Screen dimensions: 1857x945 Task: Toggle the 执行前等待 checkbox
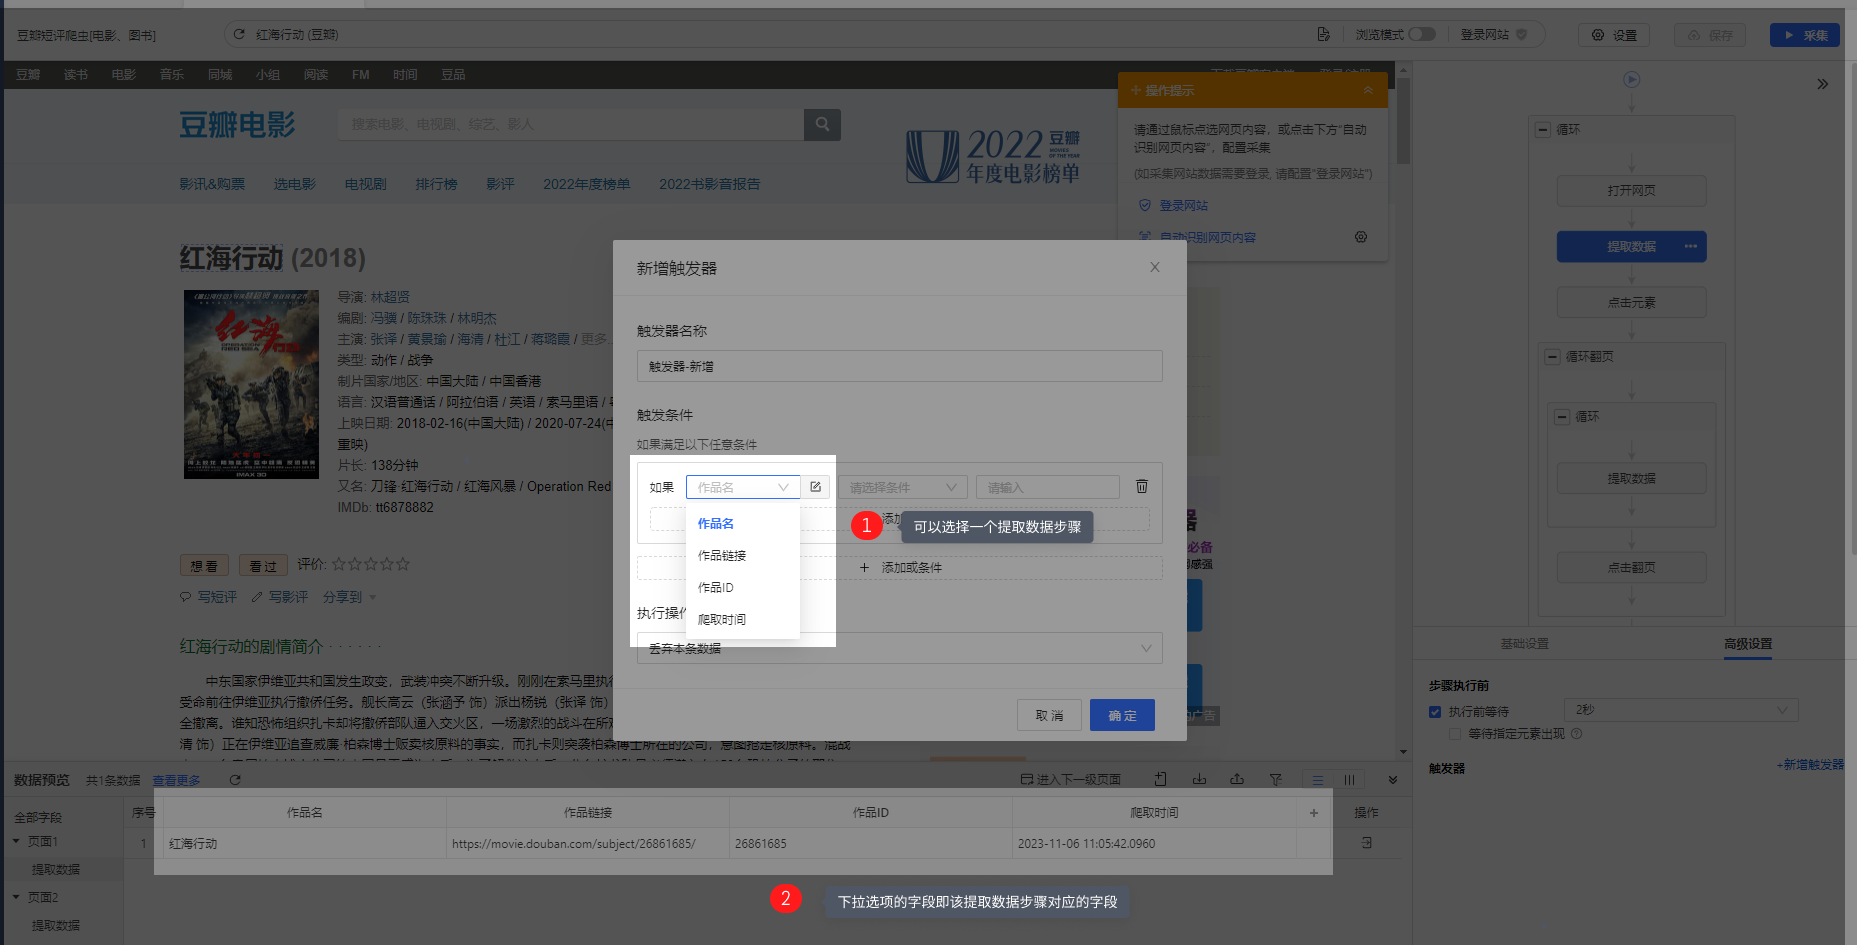(1435, 712)
